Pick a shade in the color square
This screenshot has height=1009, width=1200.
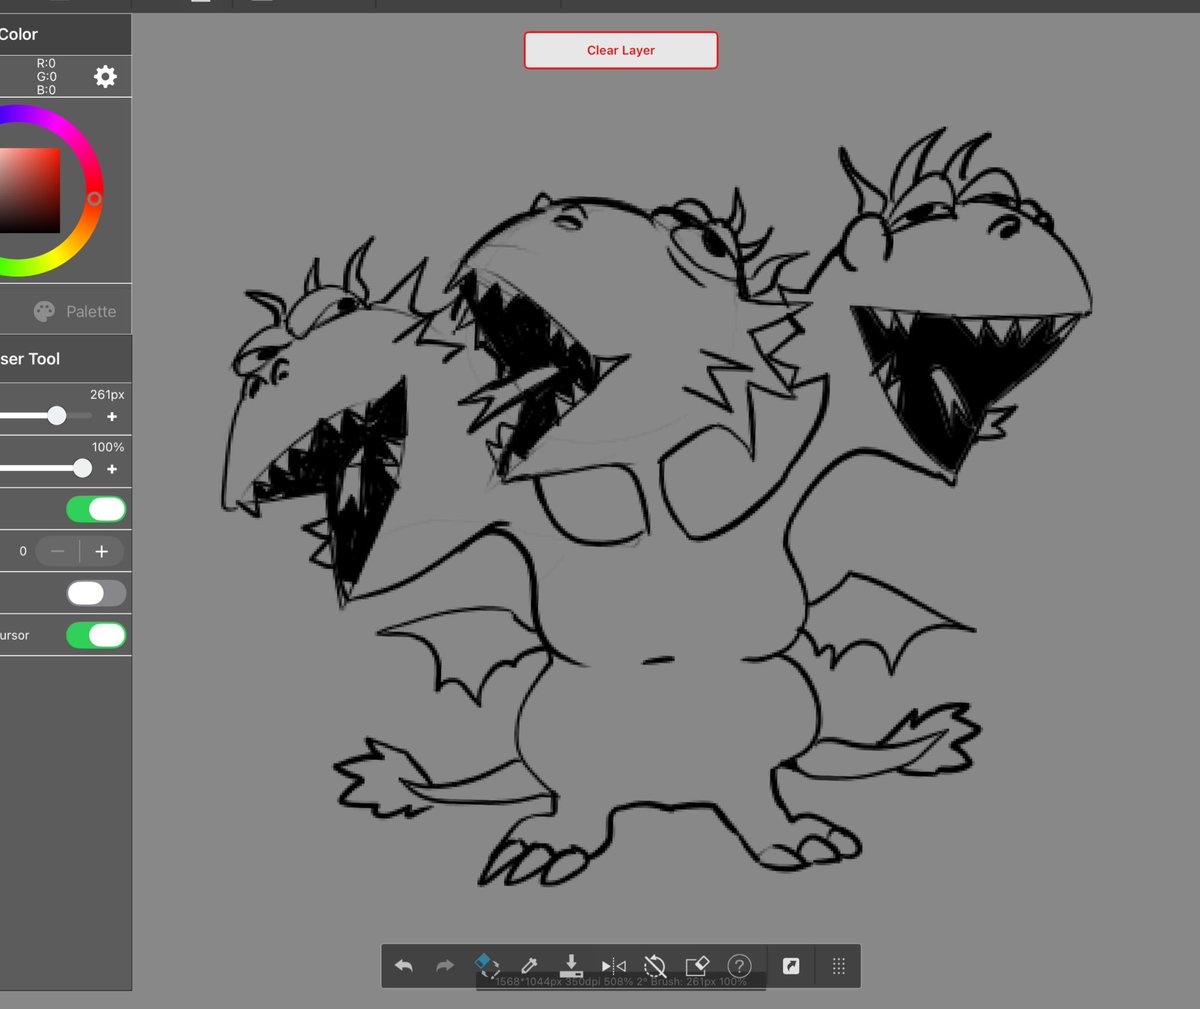(29, 190)
